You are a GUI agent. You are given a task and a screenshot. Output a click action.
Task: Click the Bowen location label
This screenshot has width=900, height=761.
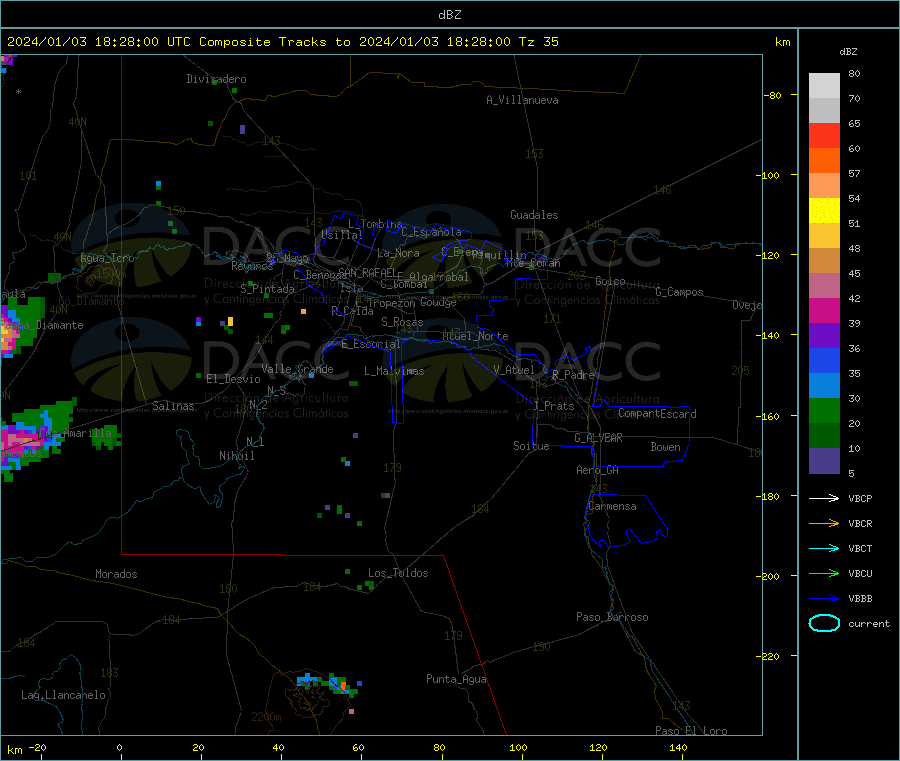pos(666,447)
